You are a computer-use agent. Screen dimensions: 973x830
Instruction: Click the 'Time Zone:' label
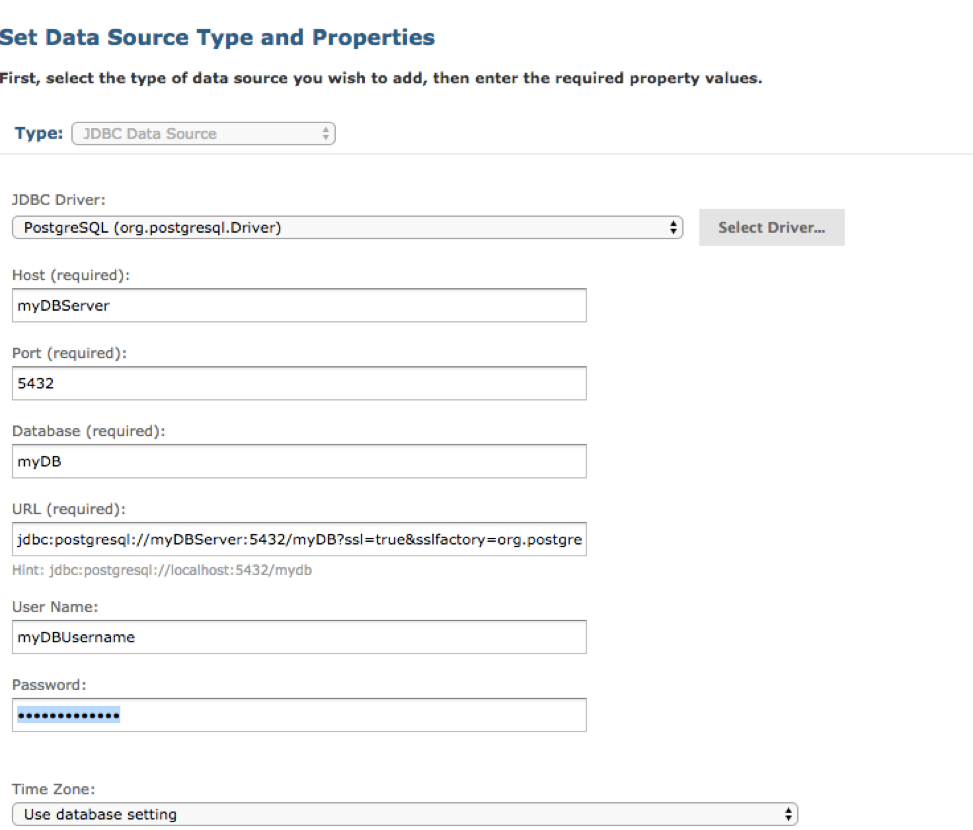(x=55, y=787)
